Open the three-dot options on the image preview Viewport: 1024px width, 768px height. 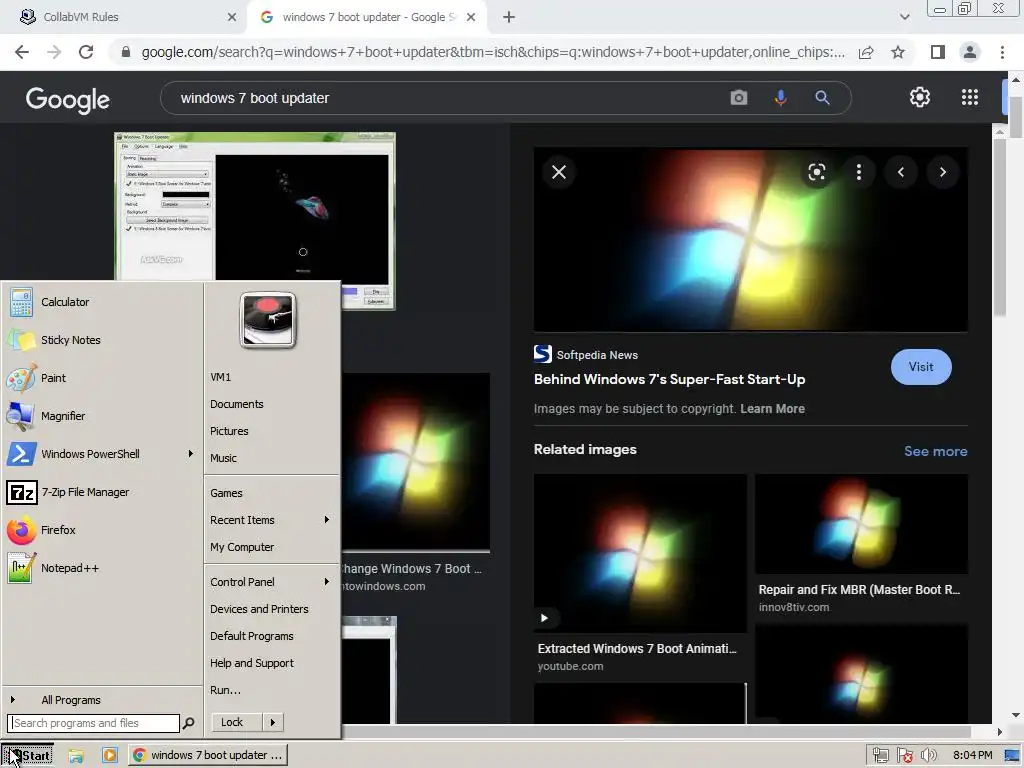(x=859, y=172)
